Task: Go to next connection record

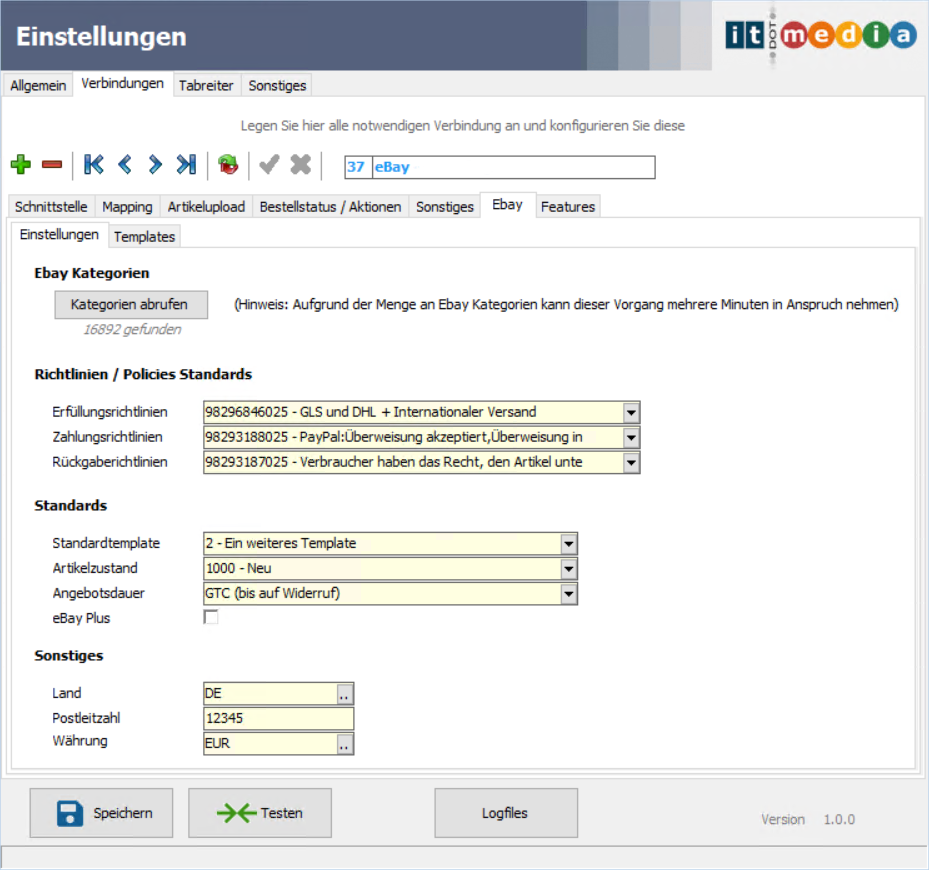Action: [155, 165]
